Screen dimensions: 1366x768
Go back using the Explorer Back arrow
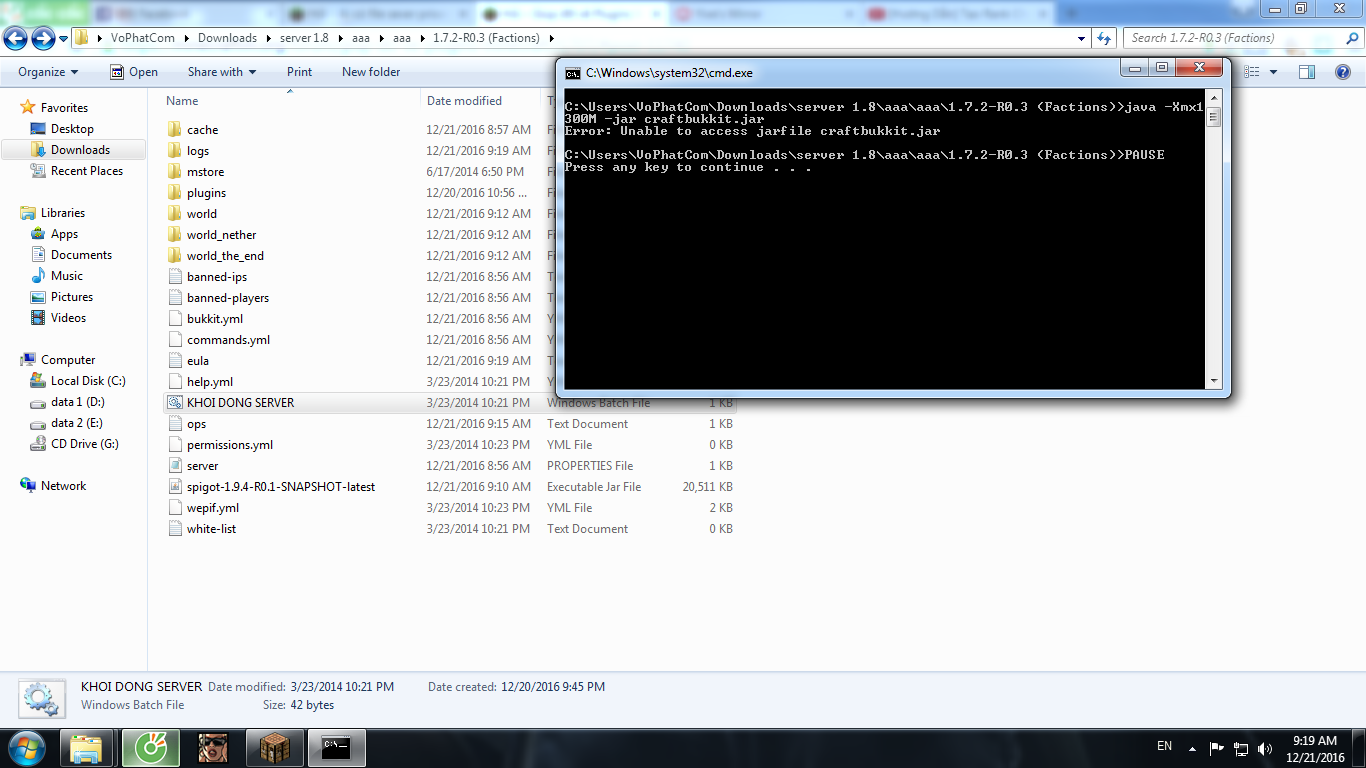click(x=15, y=38)
